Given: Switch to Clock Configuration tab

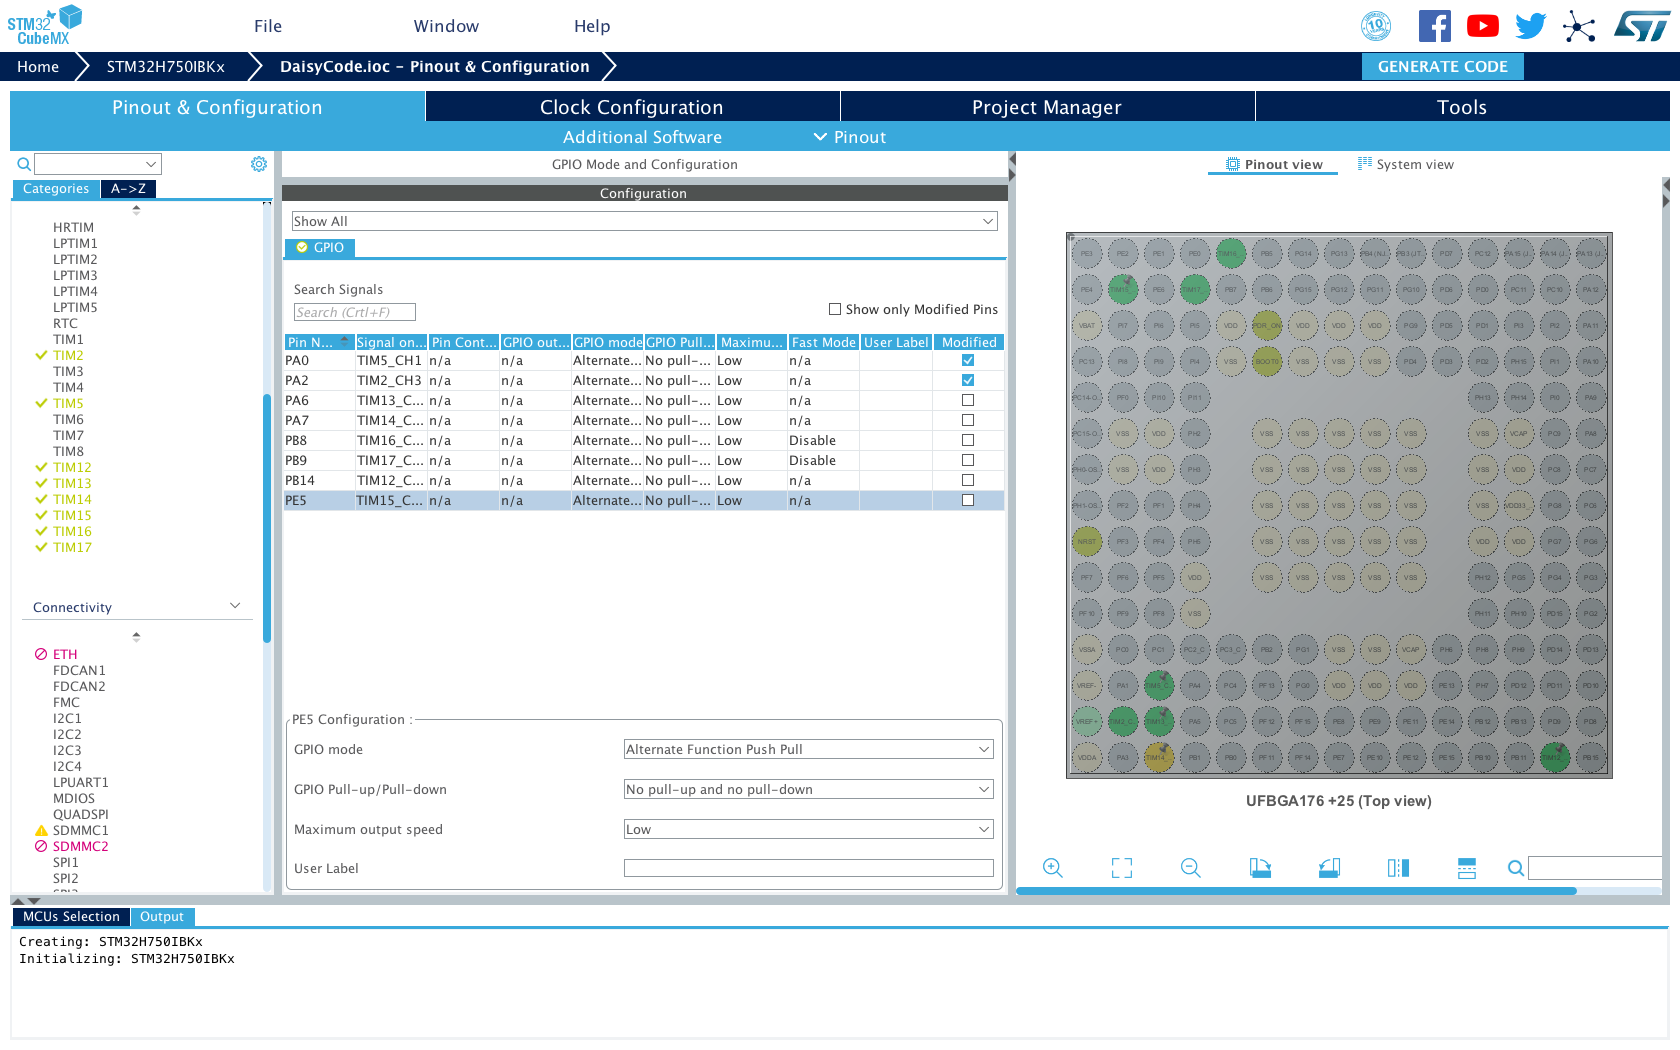Looking at the screenshot, I should tap(632, 107).
